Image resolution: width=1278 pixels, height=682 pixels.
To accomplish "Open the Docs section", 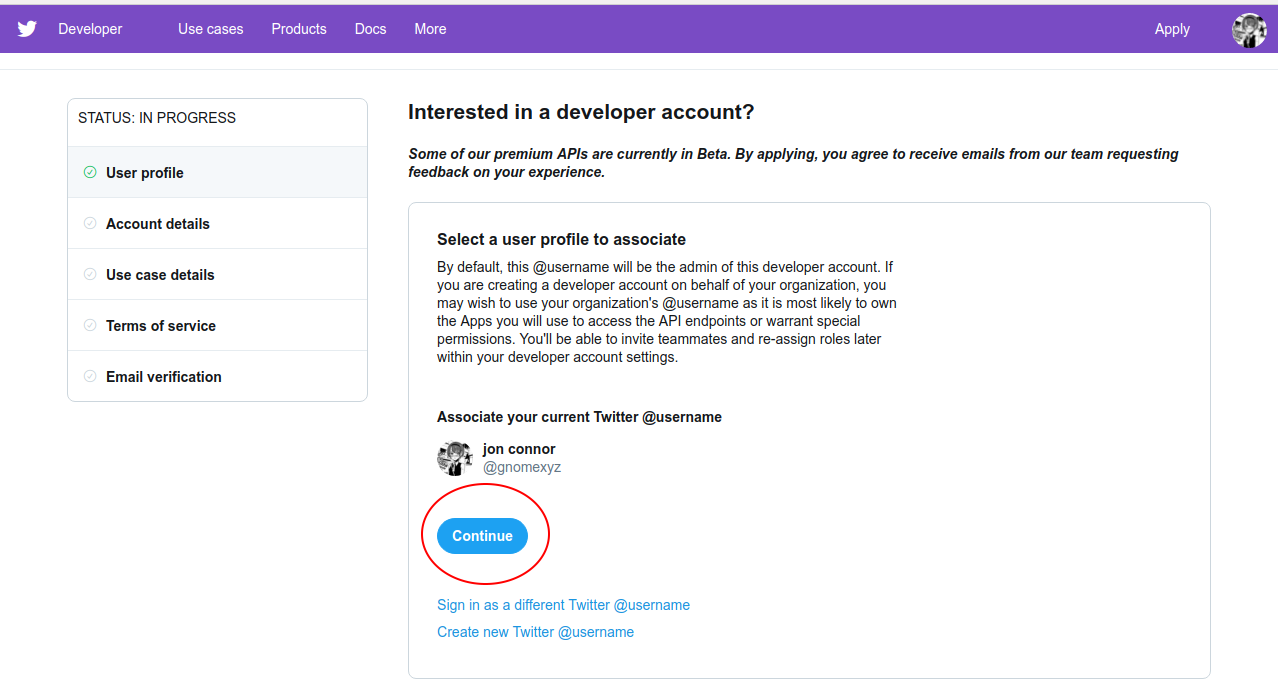I will point(370,29).
